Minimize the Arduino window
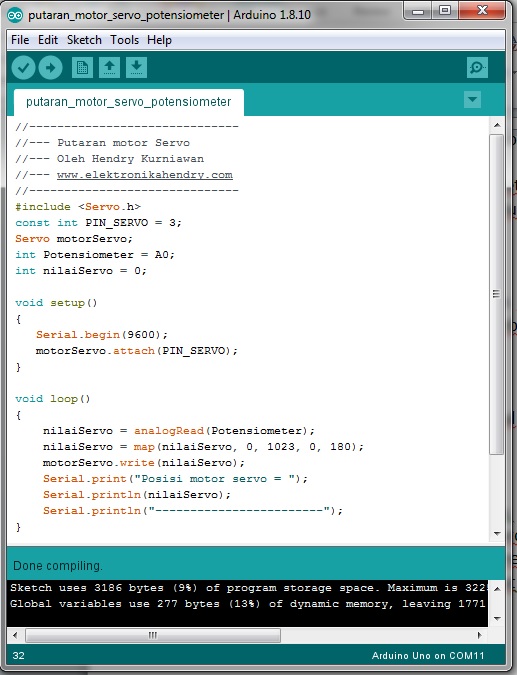Viewport: 517px width, 675px height. click(417, 11)
